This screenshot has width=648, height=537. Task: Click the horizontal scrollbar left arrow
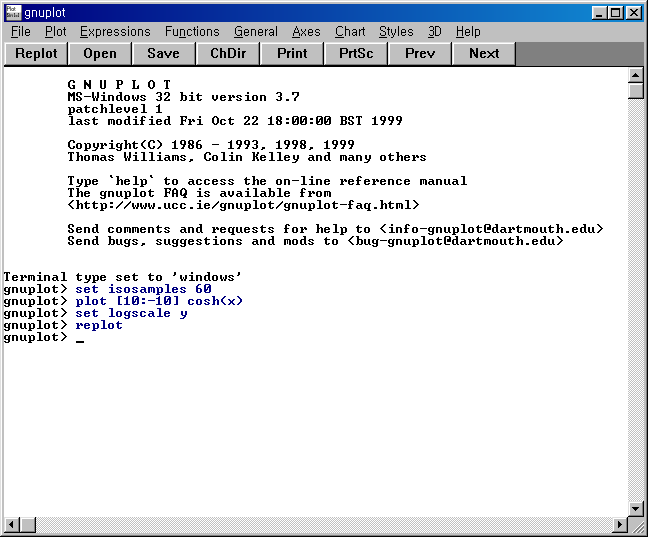[12, 525]
